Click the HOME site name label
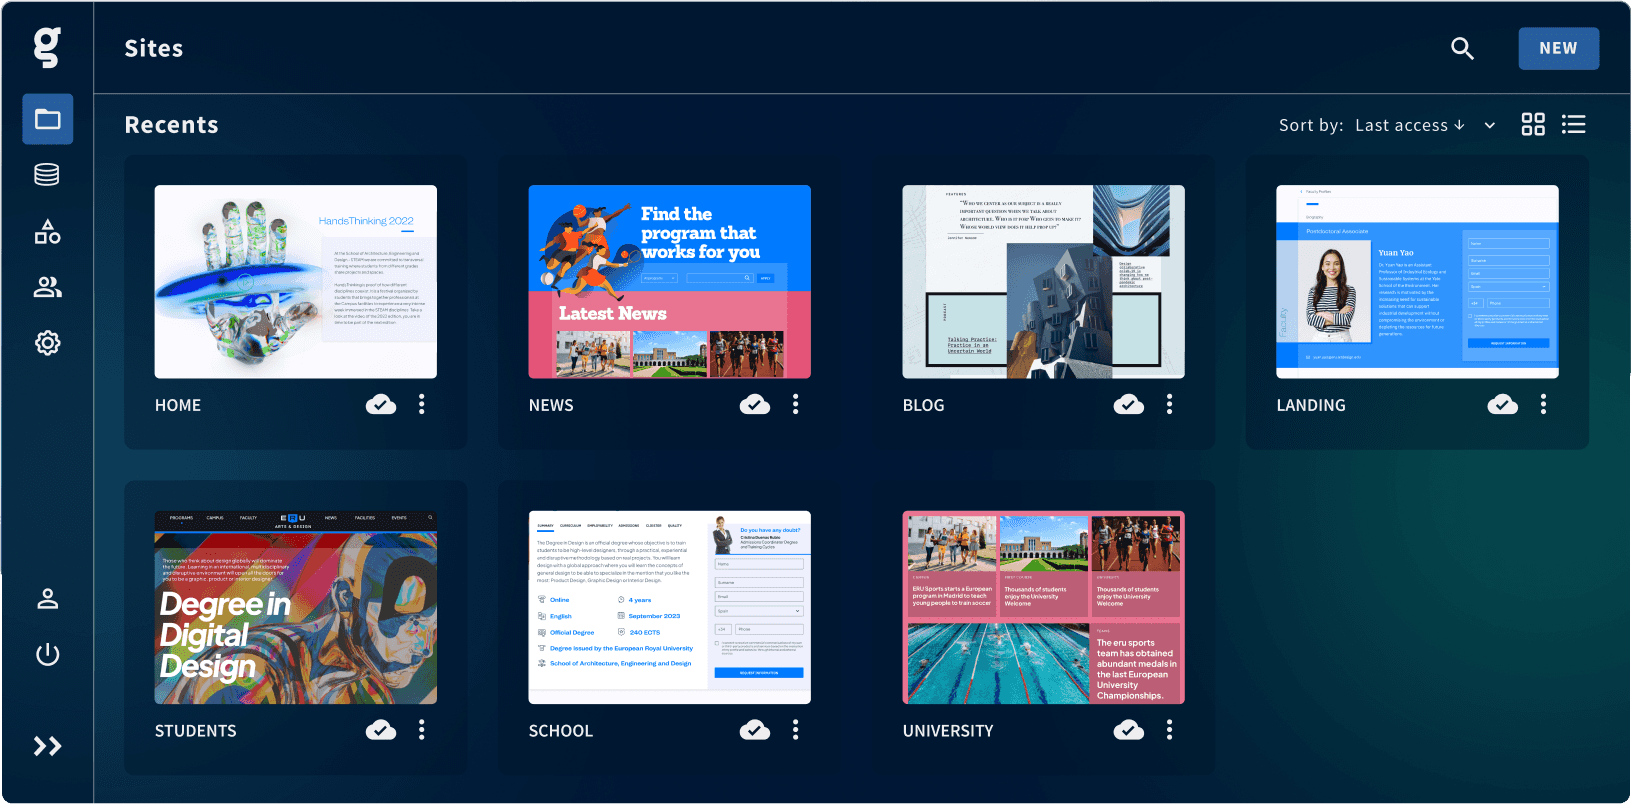Viewport: 1631px width, 805px height. point(178,405)
